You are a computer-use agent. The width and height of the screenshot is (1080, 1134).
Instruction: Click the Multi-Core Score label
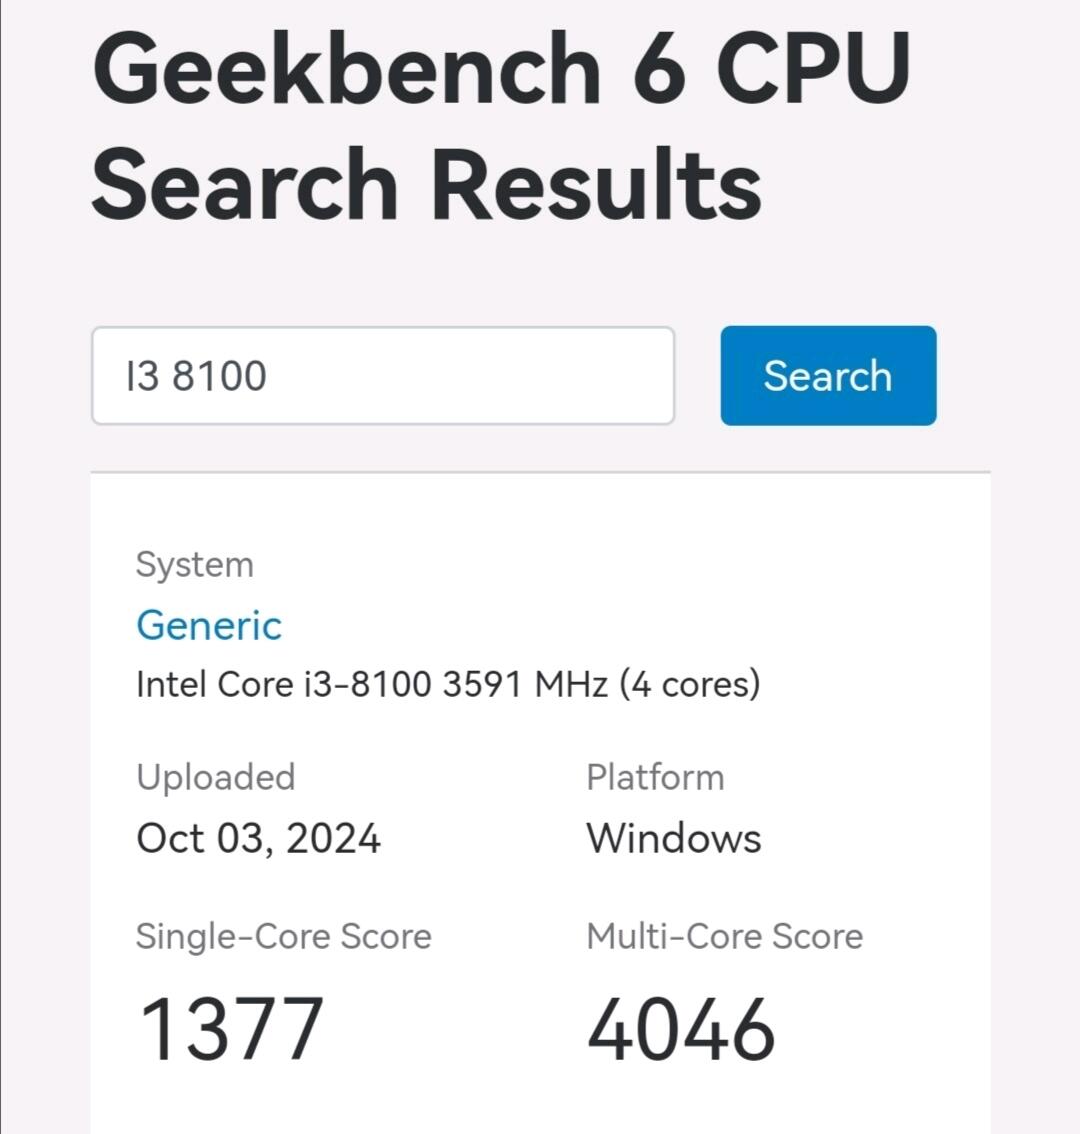[x=725, y=936]
